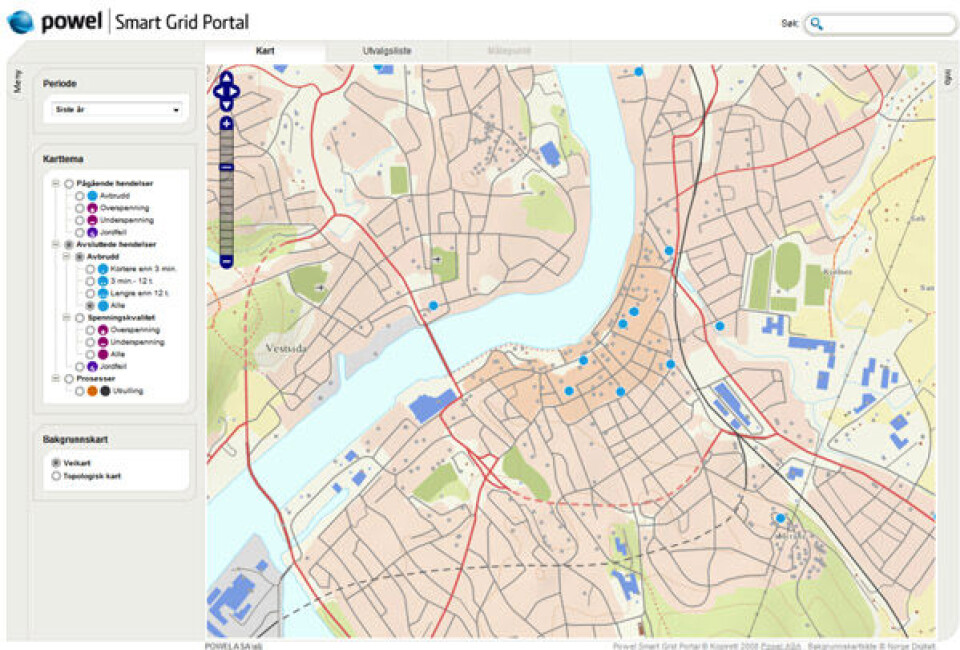Open the Periode dropdown

click(116, 110)
